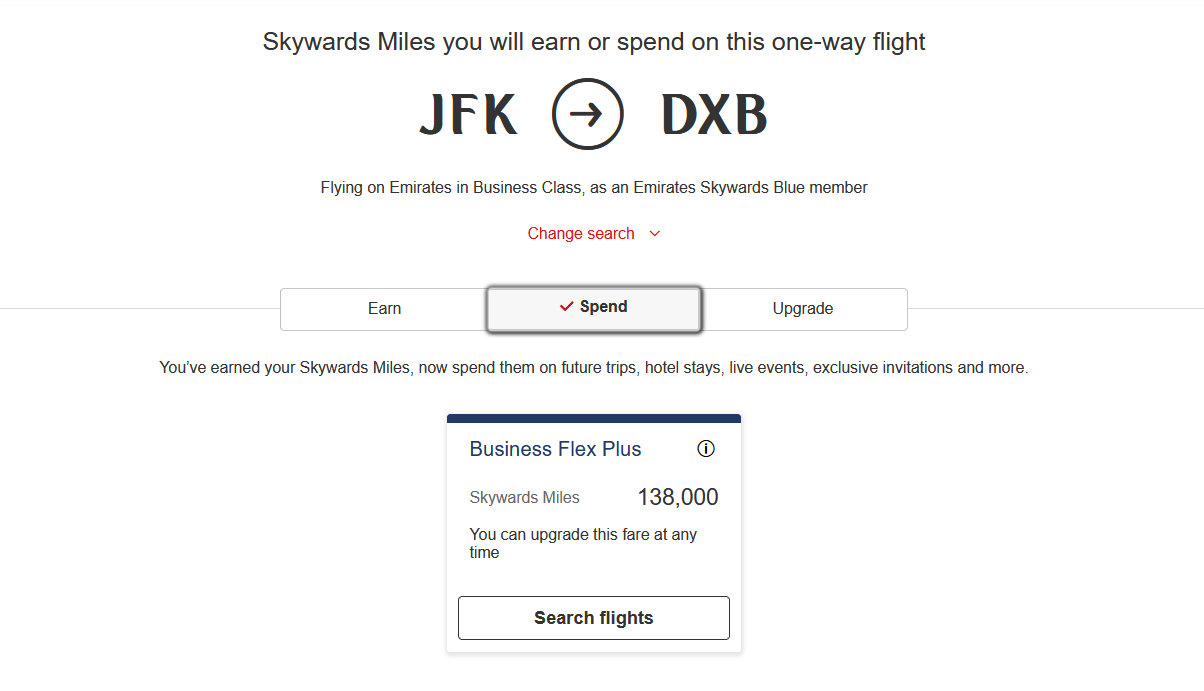Expand the Change search chevron

[655, 234]
